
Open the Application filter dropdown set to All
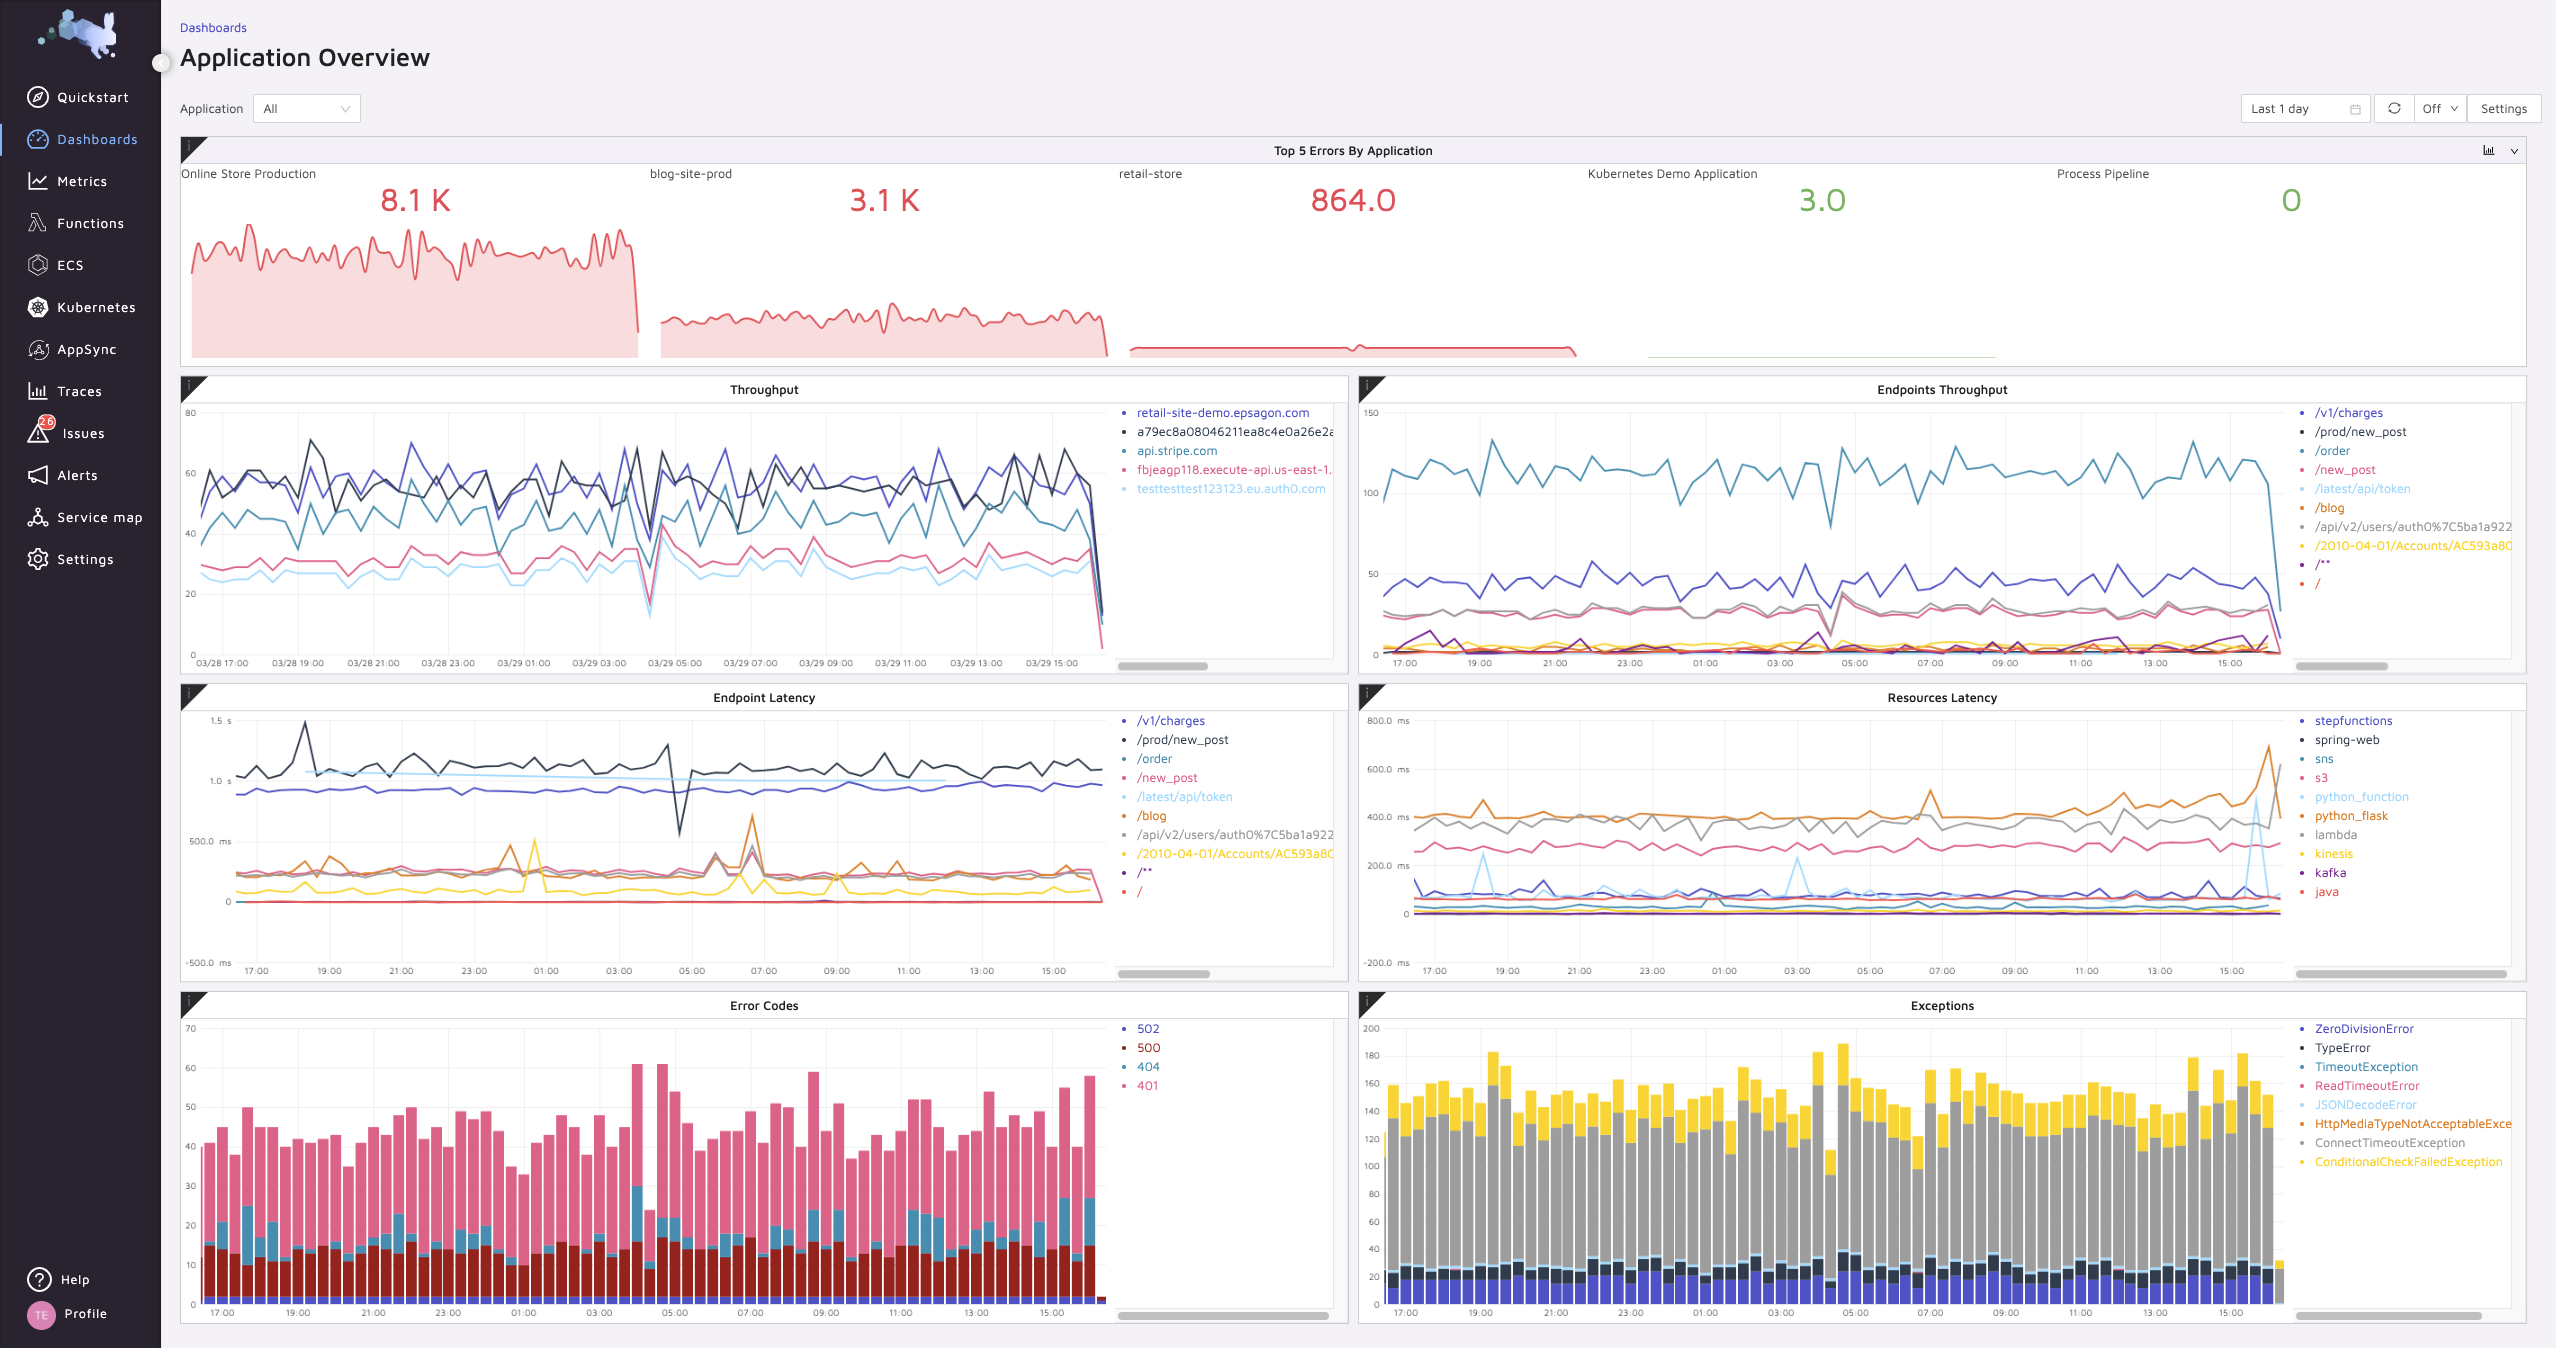pos(306,109)
